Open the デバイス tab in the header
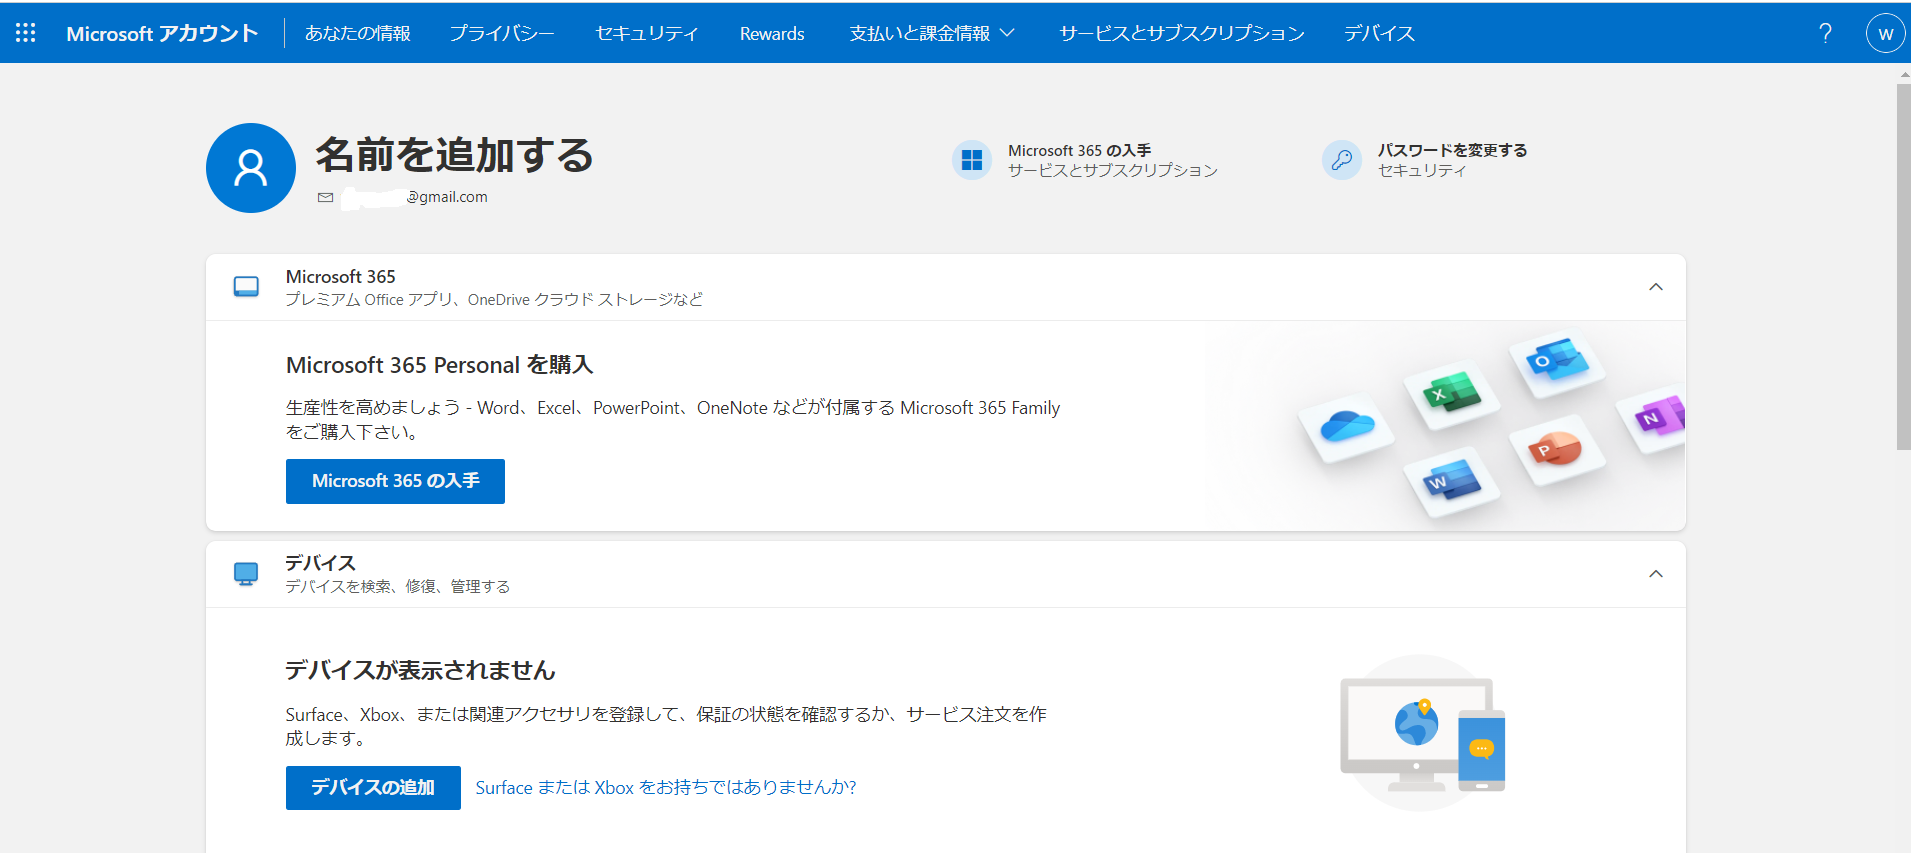1911x853 pixels. pos(1380,33)
